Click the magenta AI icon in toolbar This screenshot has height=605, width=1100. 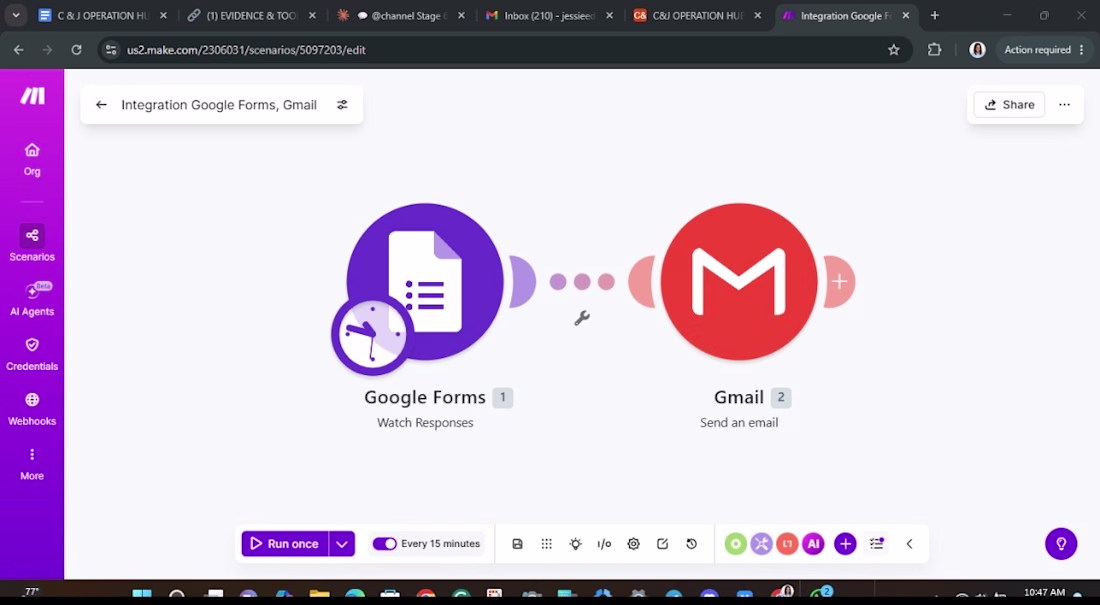point(813,544)
